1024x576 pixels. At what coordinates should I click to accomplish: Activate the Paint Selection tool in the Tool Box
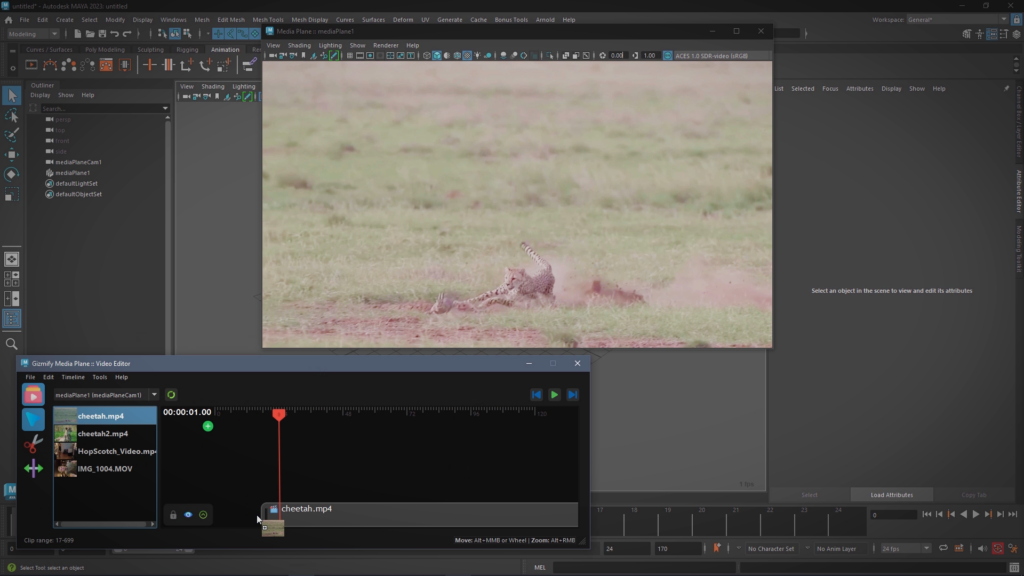(x=12, y=135)
